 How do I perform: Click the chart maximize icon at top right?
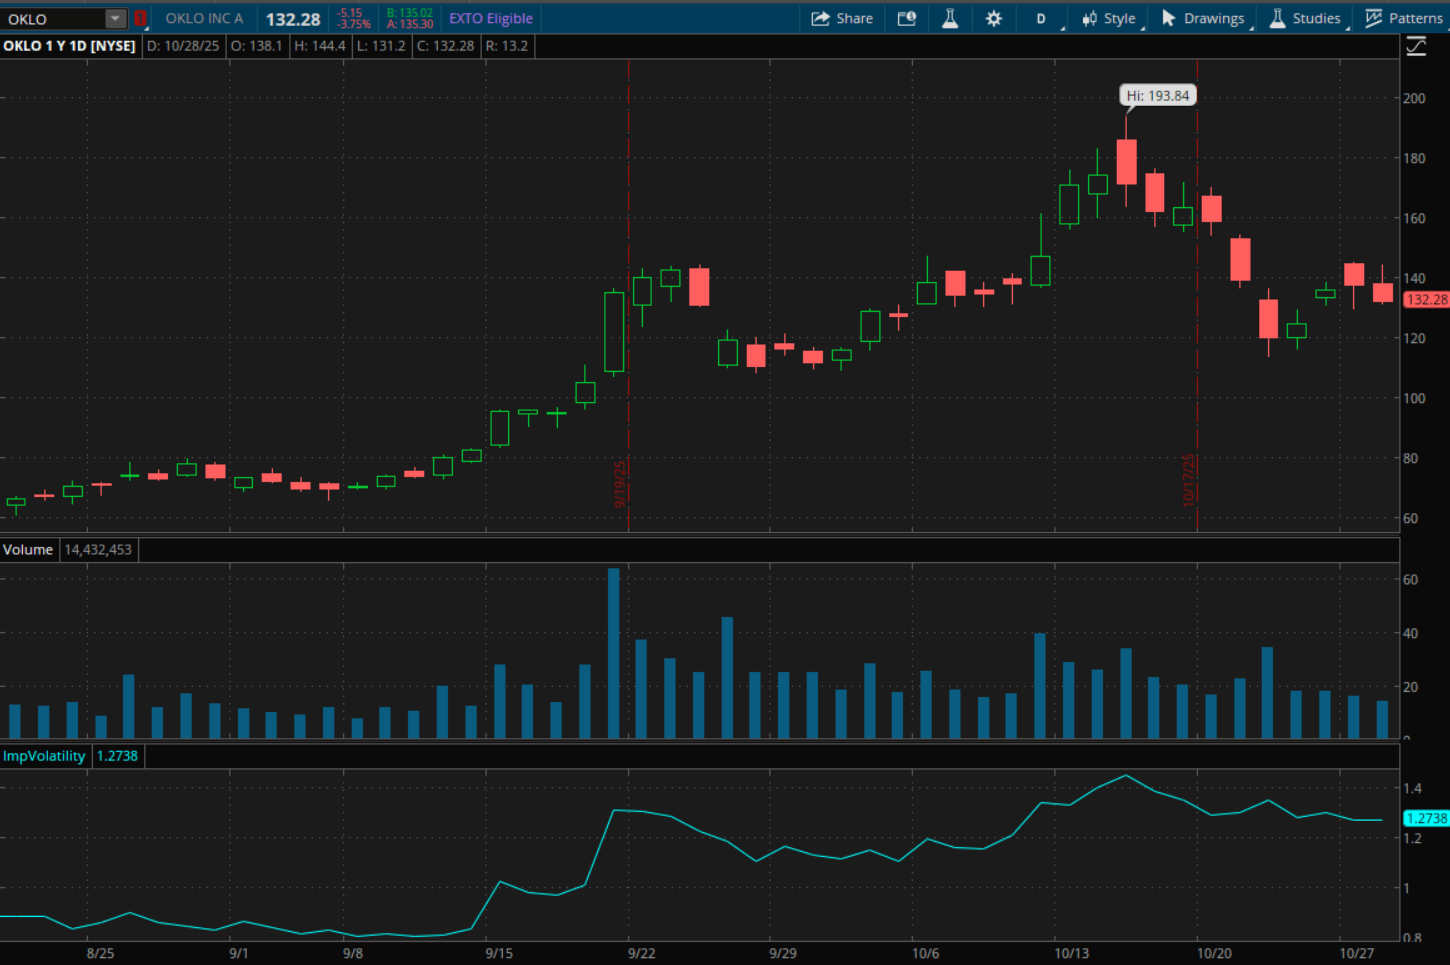[x=1416, y=45]
